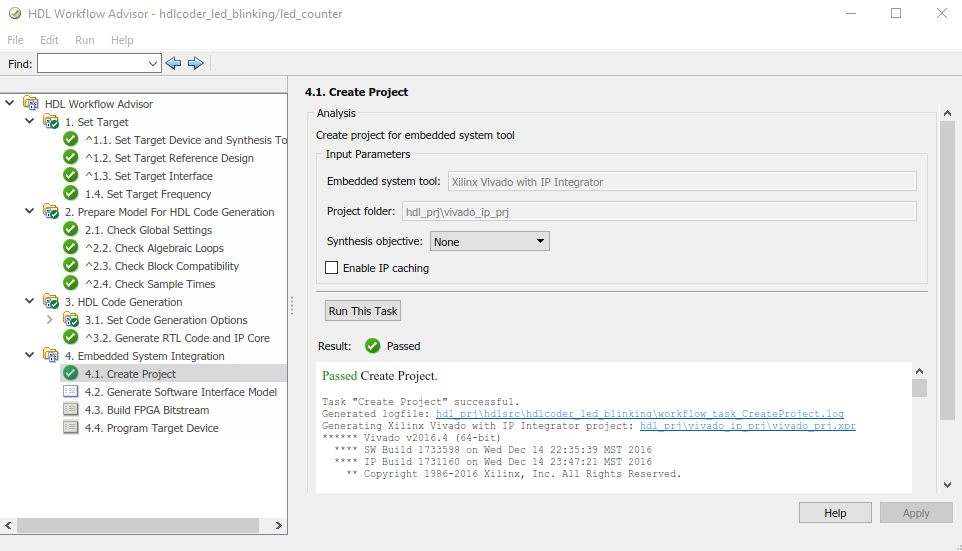Screen dimensions: 962x551
Task: Click the Find back arrow icon
Action: tap(174, 63)
